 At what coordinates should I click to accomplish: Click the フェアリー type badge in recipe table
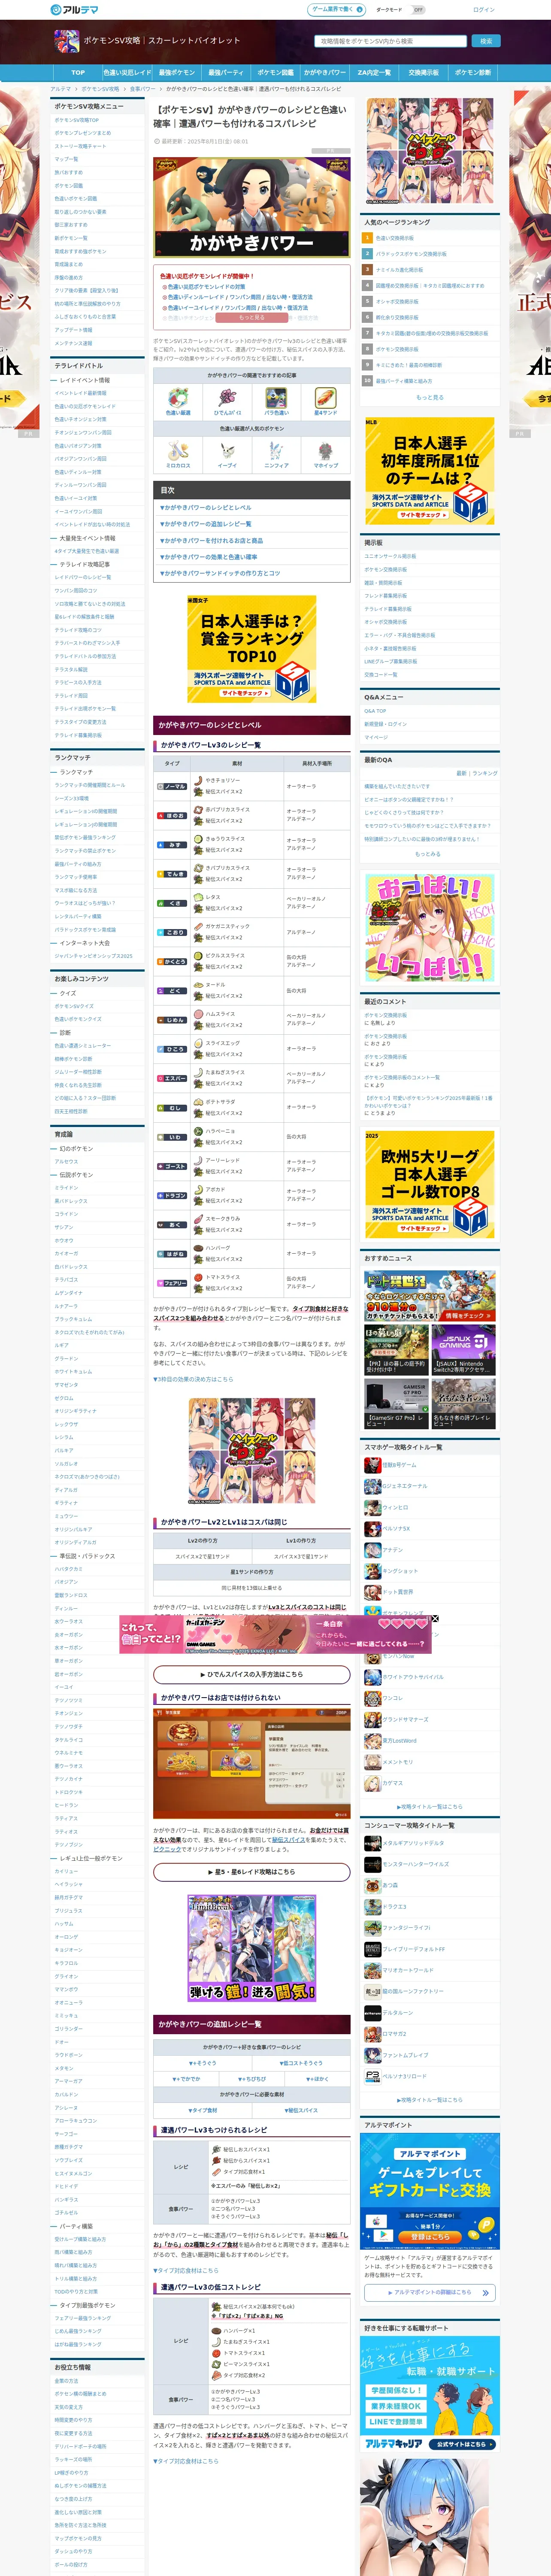172,1283
